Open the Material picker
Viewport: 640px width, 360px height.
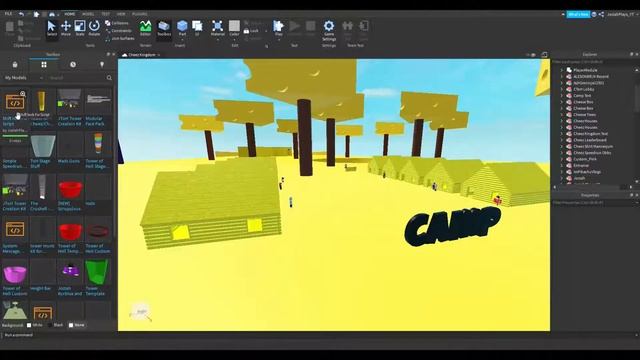pos(218,29)
